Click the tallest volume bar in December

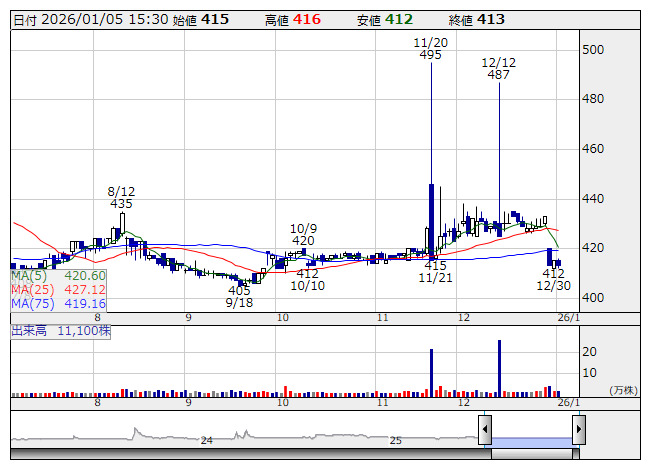coord(499,366)
